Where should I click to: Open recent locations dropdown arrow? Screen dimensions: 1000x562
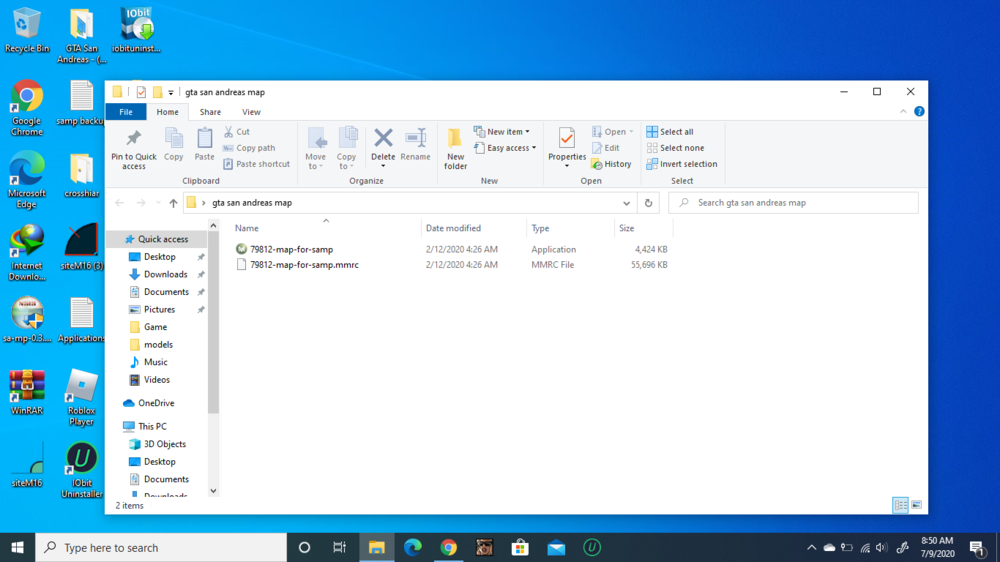[158, 203]
